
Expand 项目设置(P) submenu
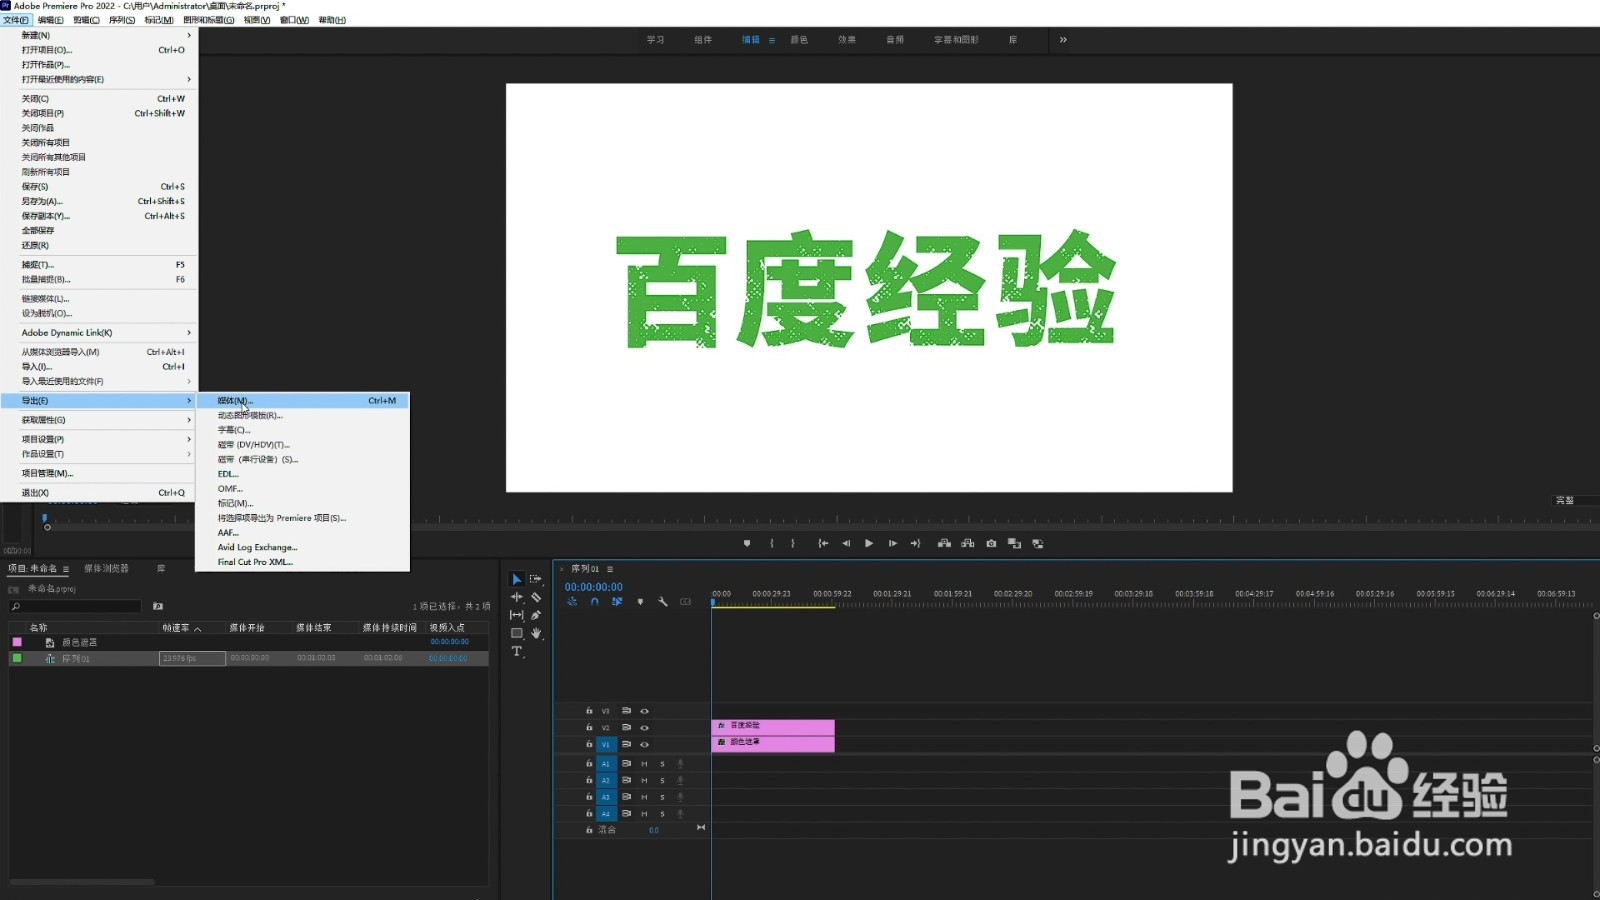[99, 439]
